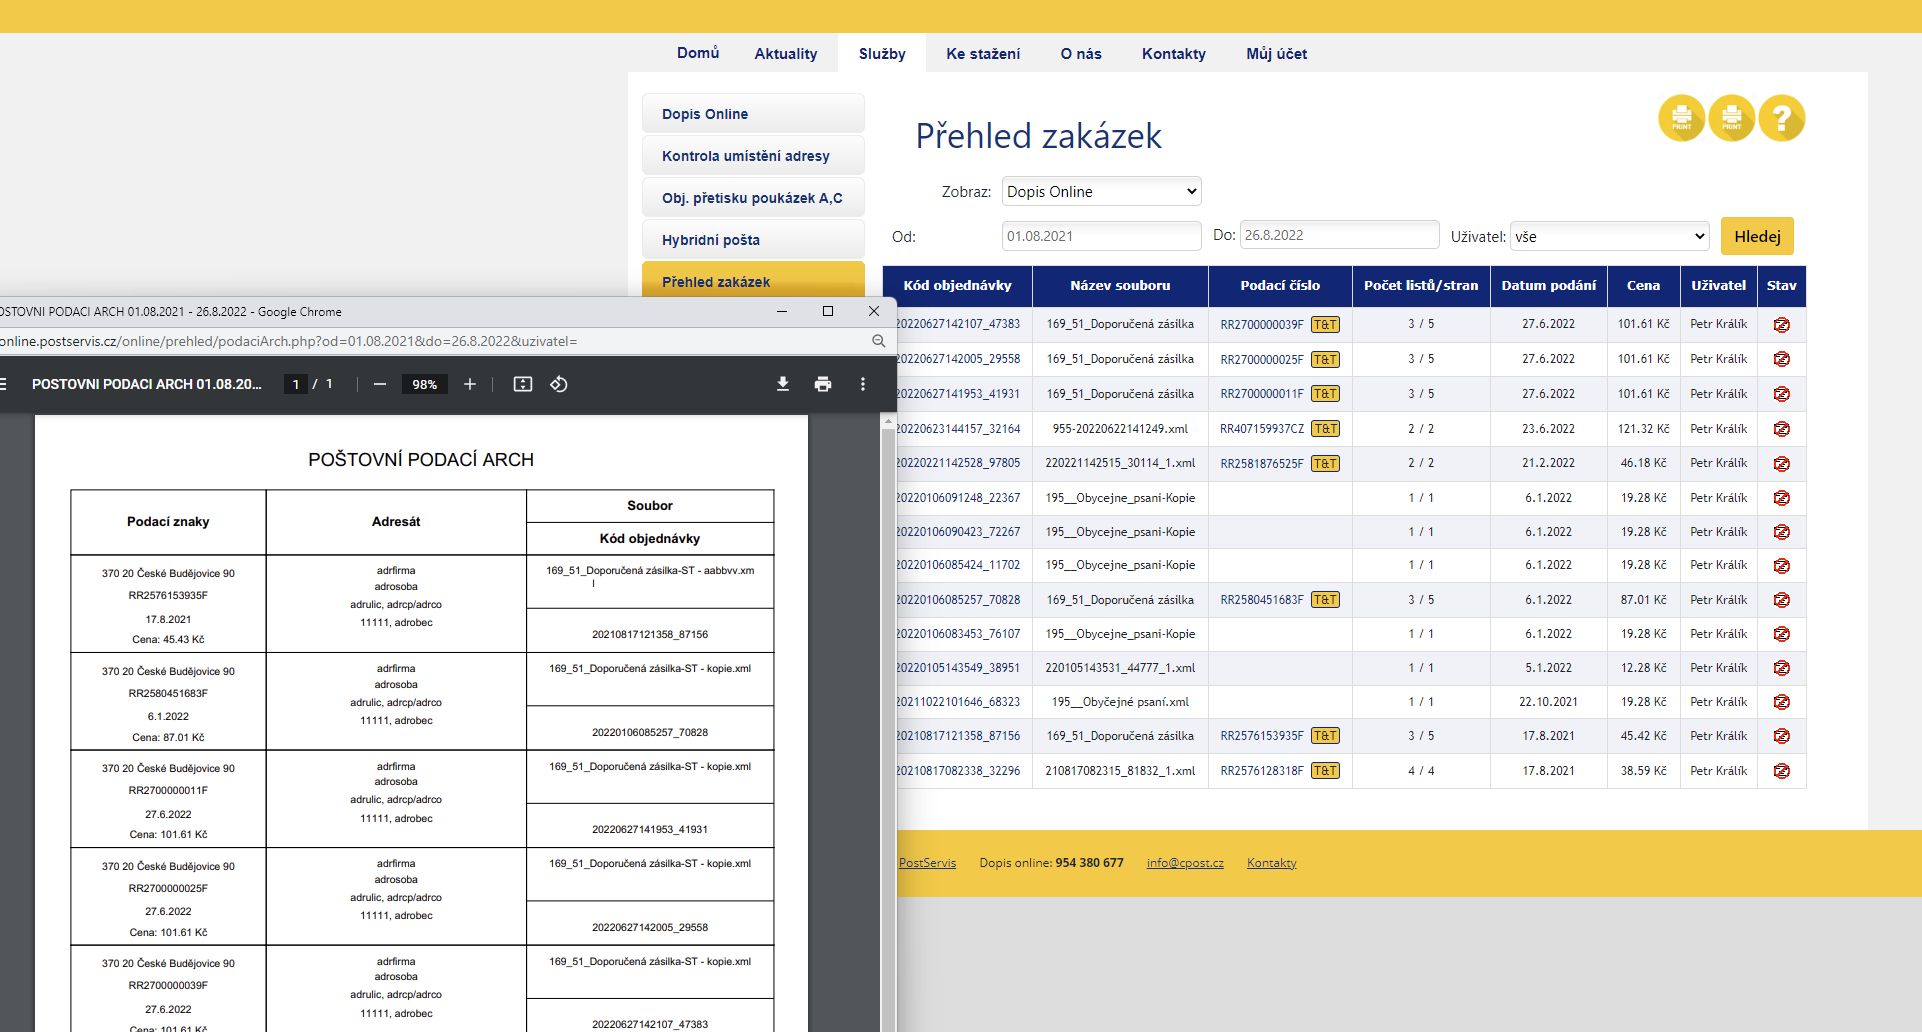This screenshot has width=1922, height=1032.
Task: Click status icon for order 20211022101646_68323
Action: (x=1781, y=702)
